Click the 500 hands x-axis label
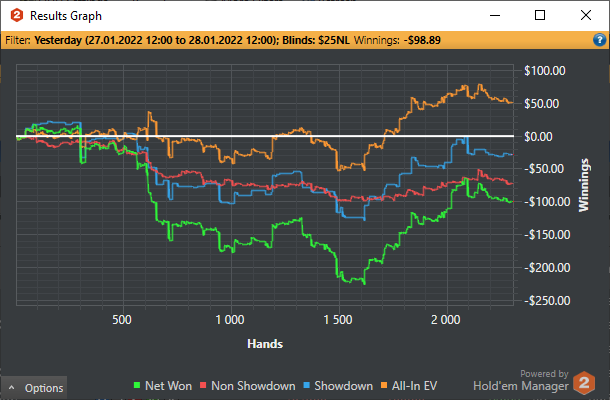This screenshot has width=610, height=400. point(122,320)
